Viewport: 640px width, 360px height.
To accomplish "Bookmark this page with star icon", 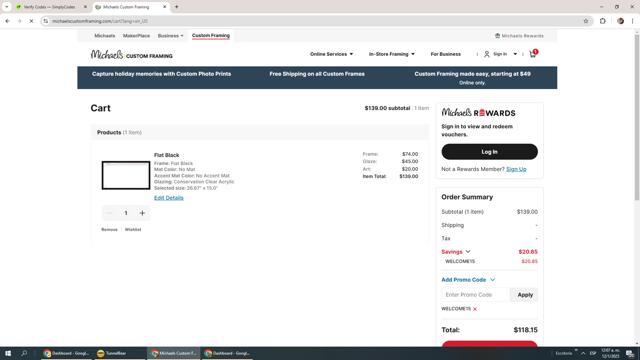I will (x=586, y=21).
